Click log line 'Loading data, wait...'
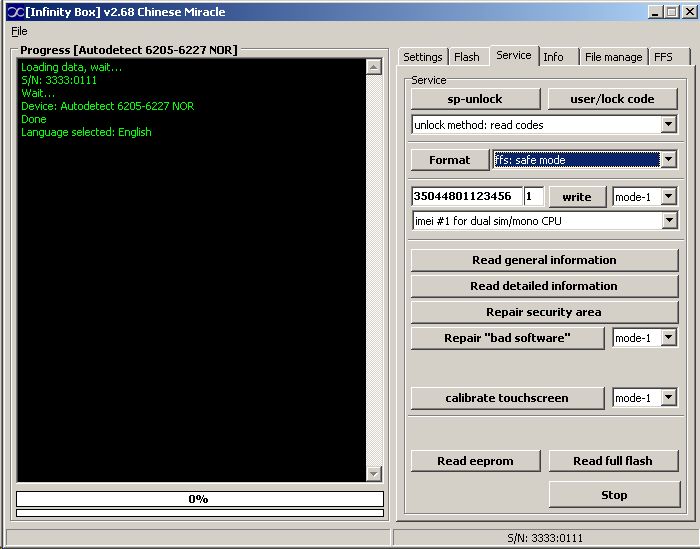This screenshot has height=549, width=700. (71, 67)
